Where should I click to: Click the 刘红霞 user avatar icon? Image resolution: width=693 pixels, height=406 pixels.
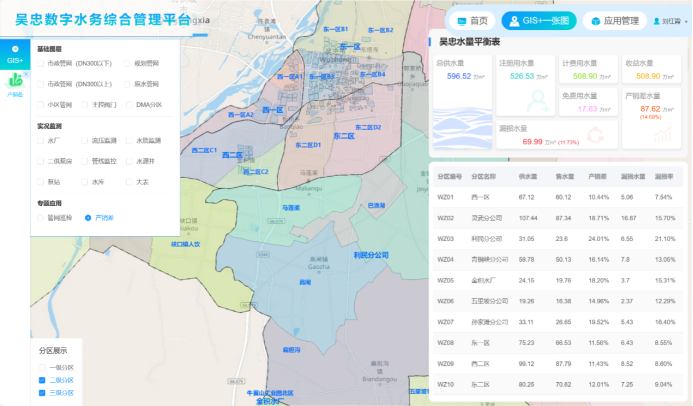pos(656,21)
